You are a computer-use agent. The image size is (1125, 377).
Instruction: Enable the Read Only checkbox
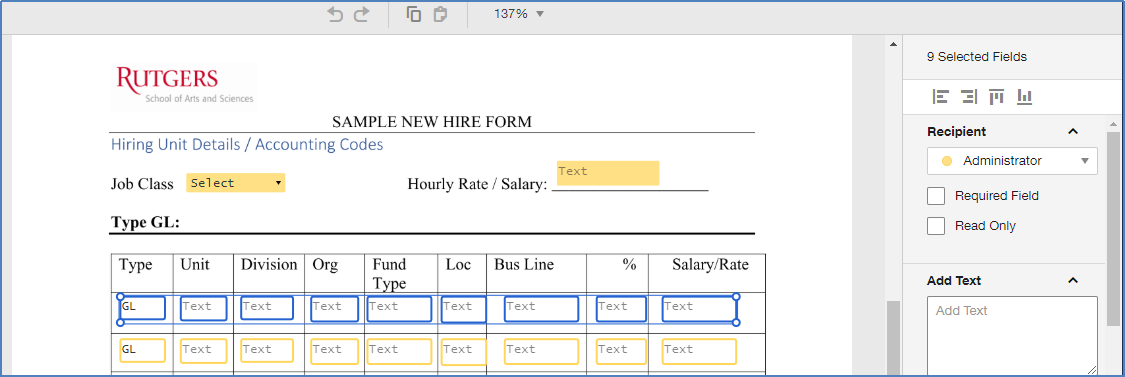[x=936, y=226]
